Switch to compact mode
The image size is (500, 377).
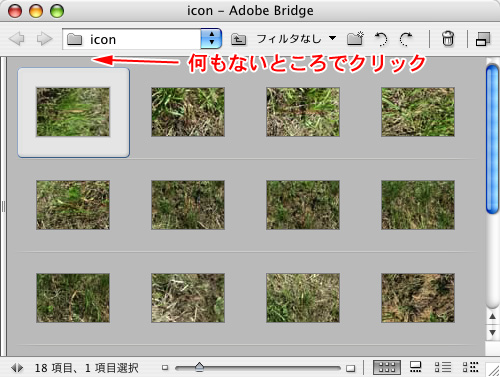483,39
